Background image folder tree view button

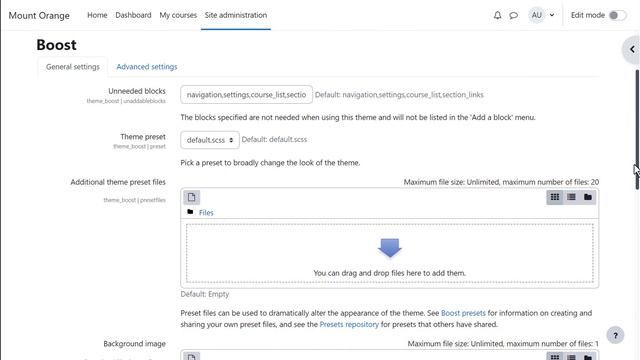tap(588, 357)
